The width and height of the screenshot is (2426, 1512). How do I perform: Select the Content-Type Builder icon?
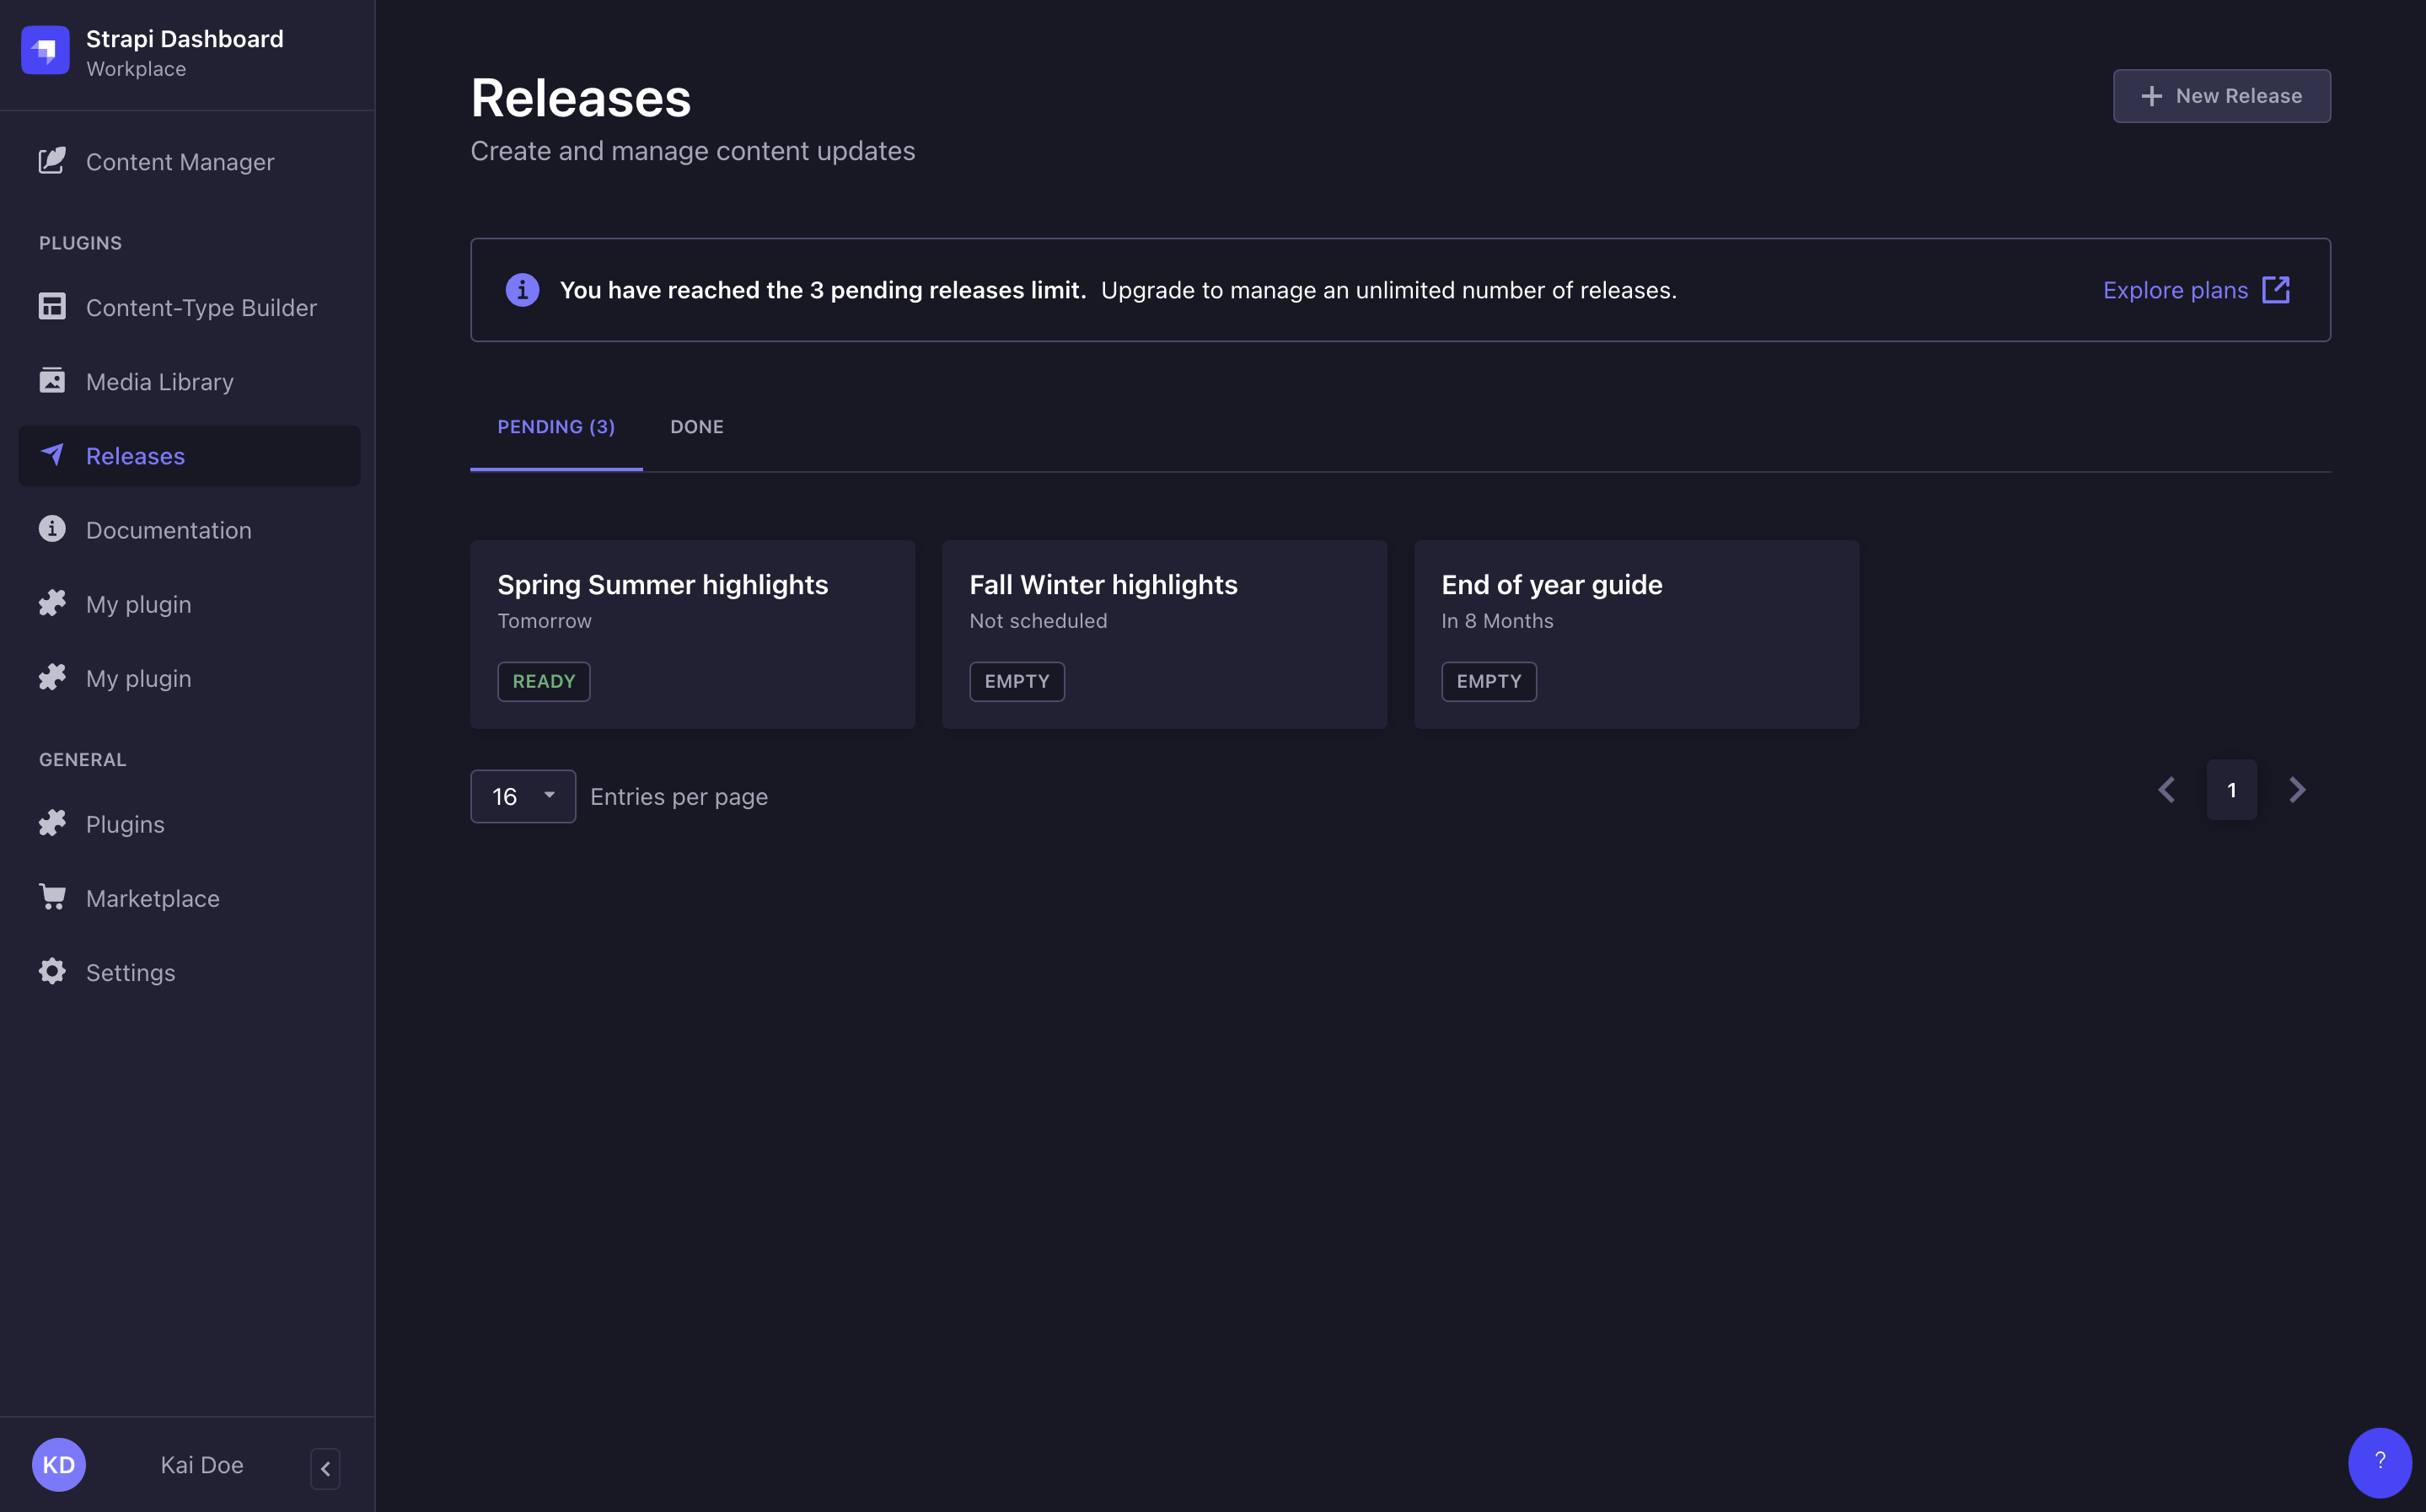[x=52, y=307]
